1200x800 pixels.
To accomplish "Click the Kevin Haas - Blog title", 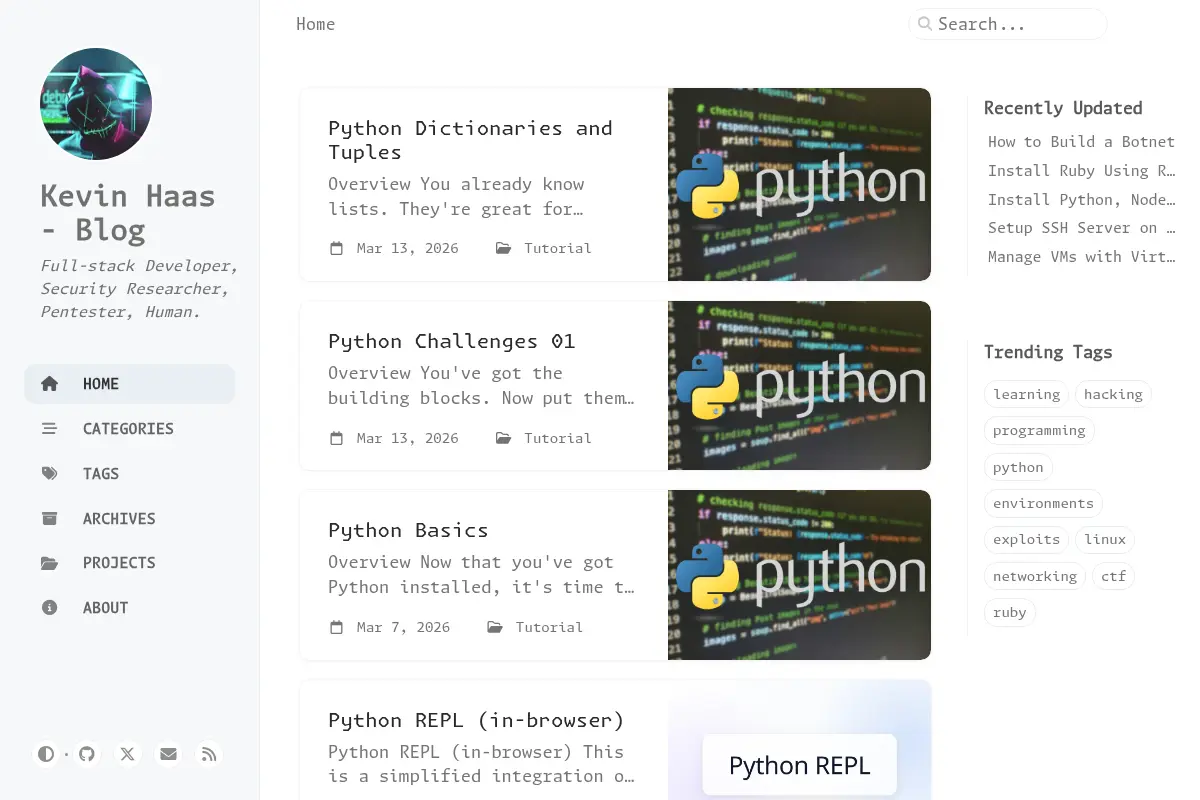I will (x=128, y=213).
